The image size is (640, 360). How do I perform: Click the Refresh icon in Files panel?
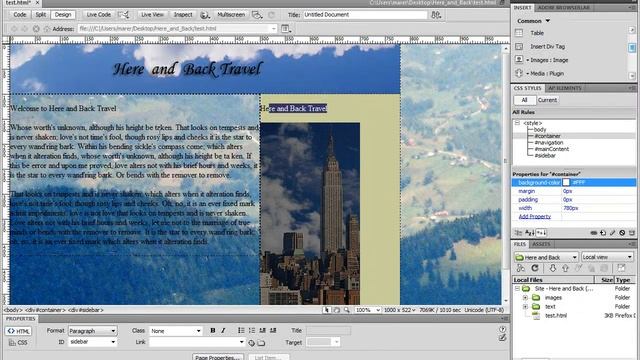coord(535,268)
